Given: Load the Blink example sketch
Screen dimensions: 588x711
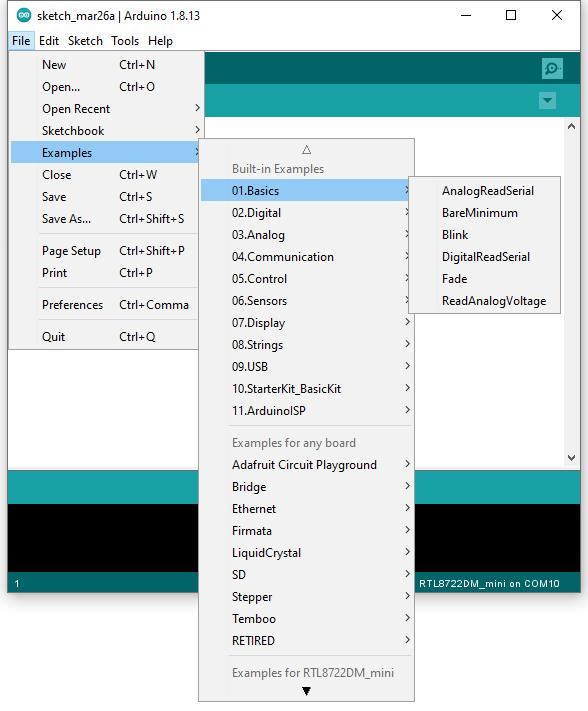Looking at the screenshot, I should (485, 234).
